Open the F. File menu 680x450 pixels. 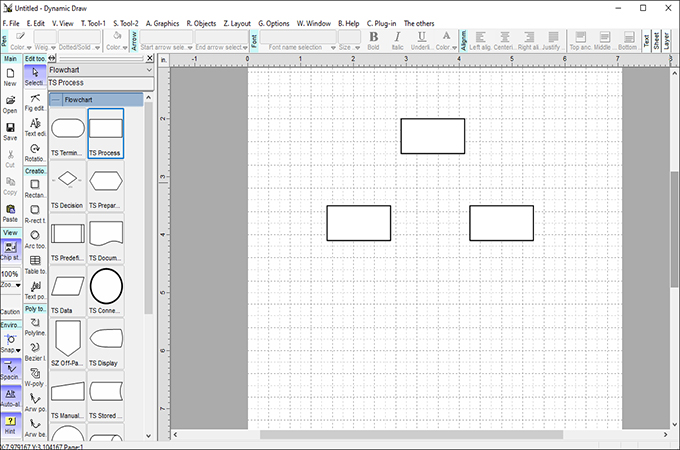click(x=11, y=23)
